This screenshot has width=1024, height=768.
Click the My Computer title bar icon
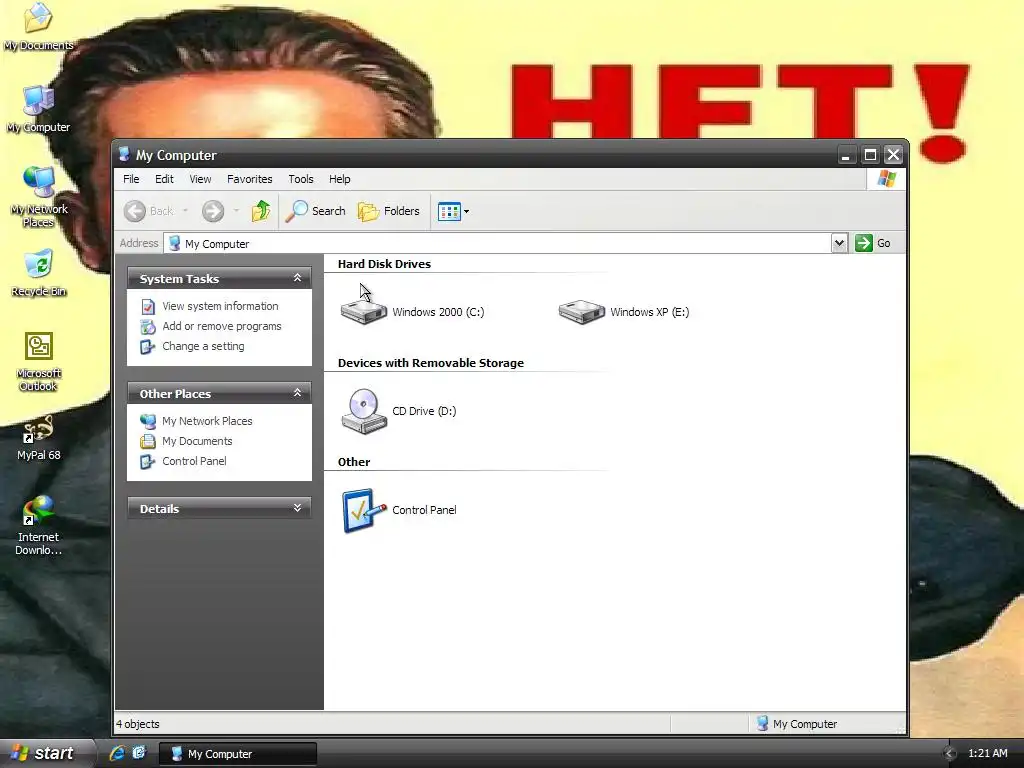[x=124, y=155]
